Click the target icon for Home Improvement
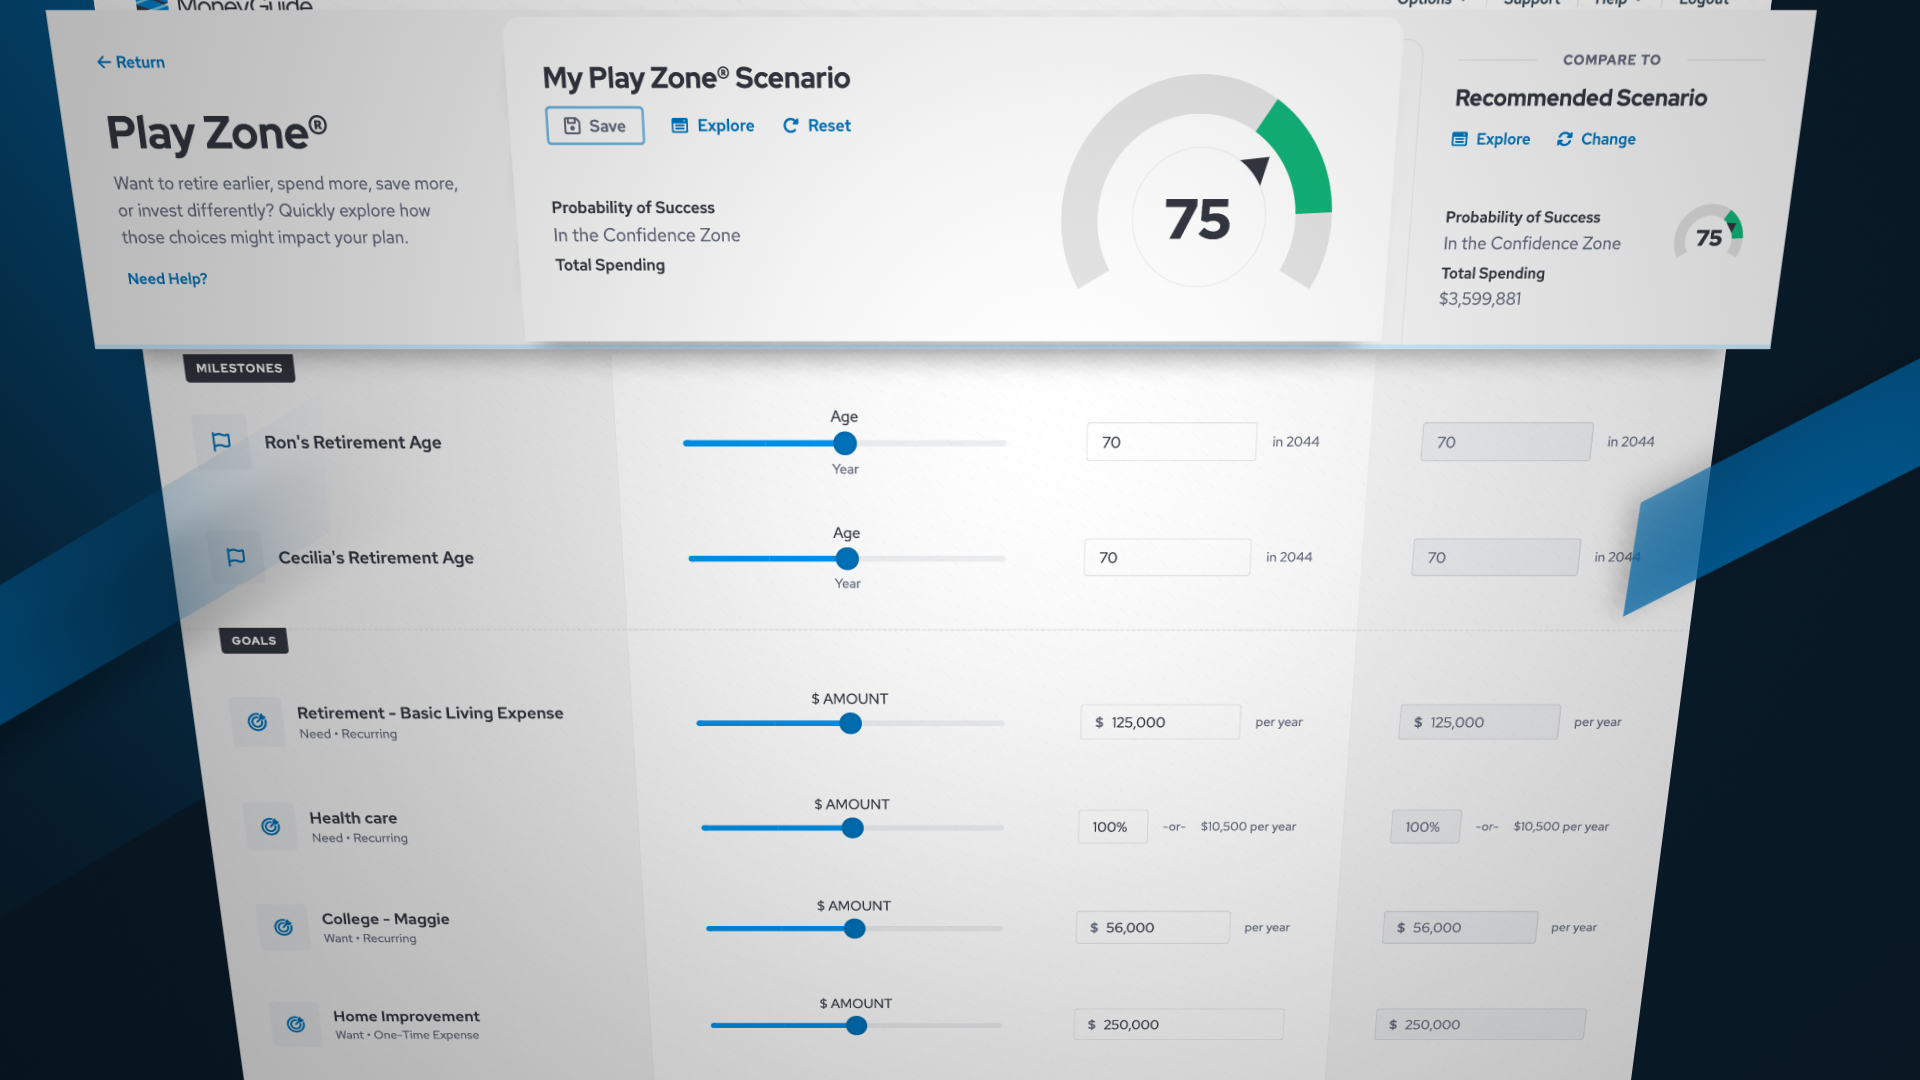Viewport: 1920px width, 1080px height. 295,1024
